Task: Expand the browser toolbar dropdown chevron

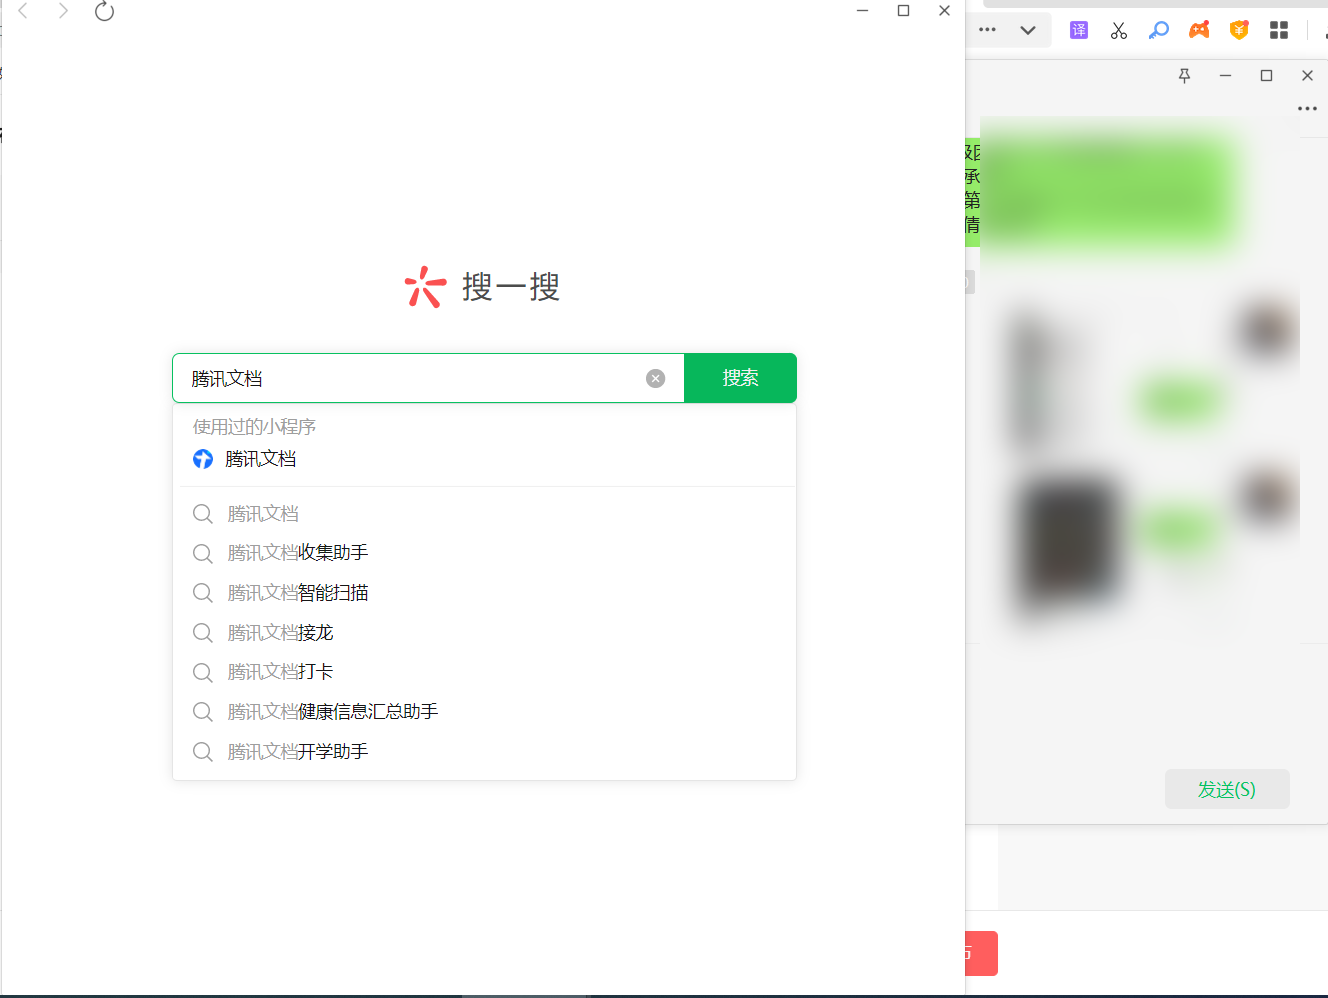Action: (1027, 30)
